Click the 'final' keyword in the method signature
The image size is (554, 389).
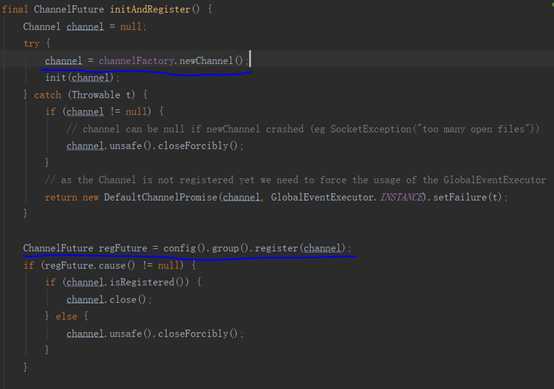pos(14,9)
